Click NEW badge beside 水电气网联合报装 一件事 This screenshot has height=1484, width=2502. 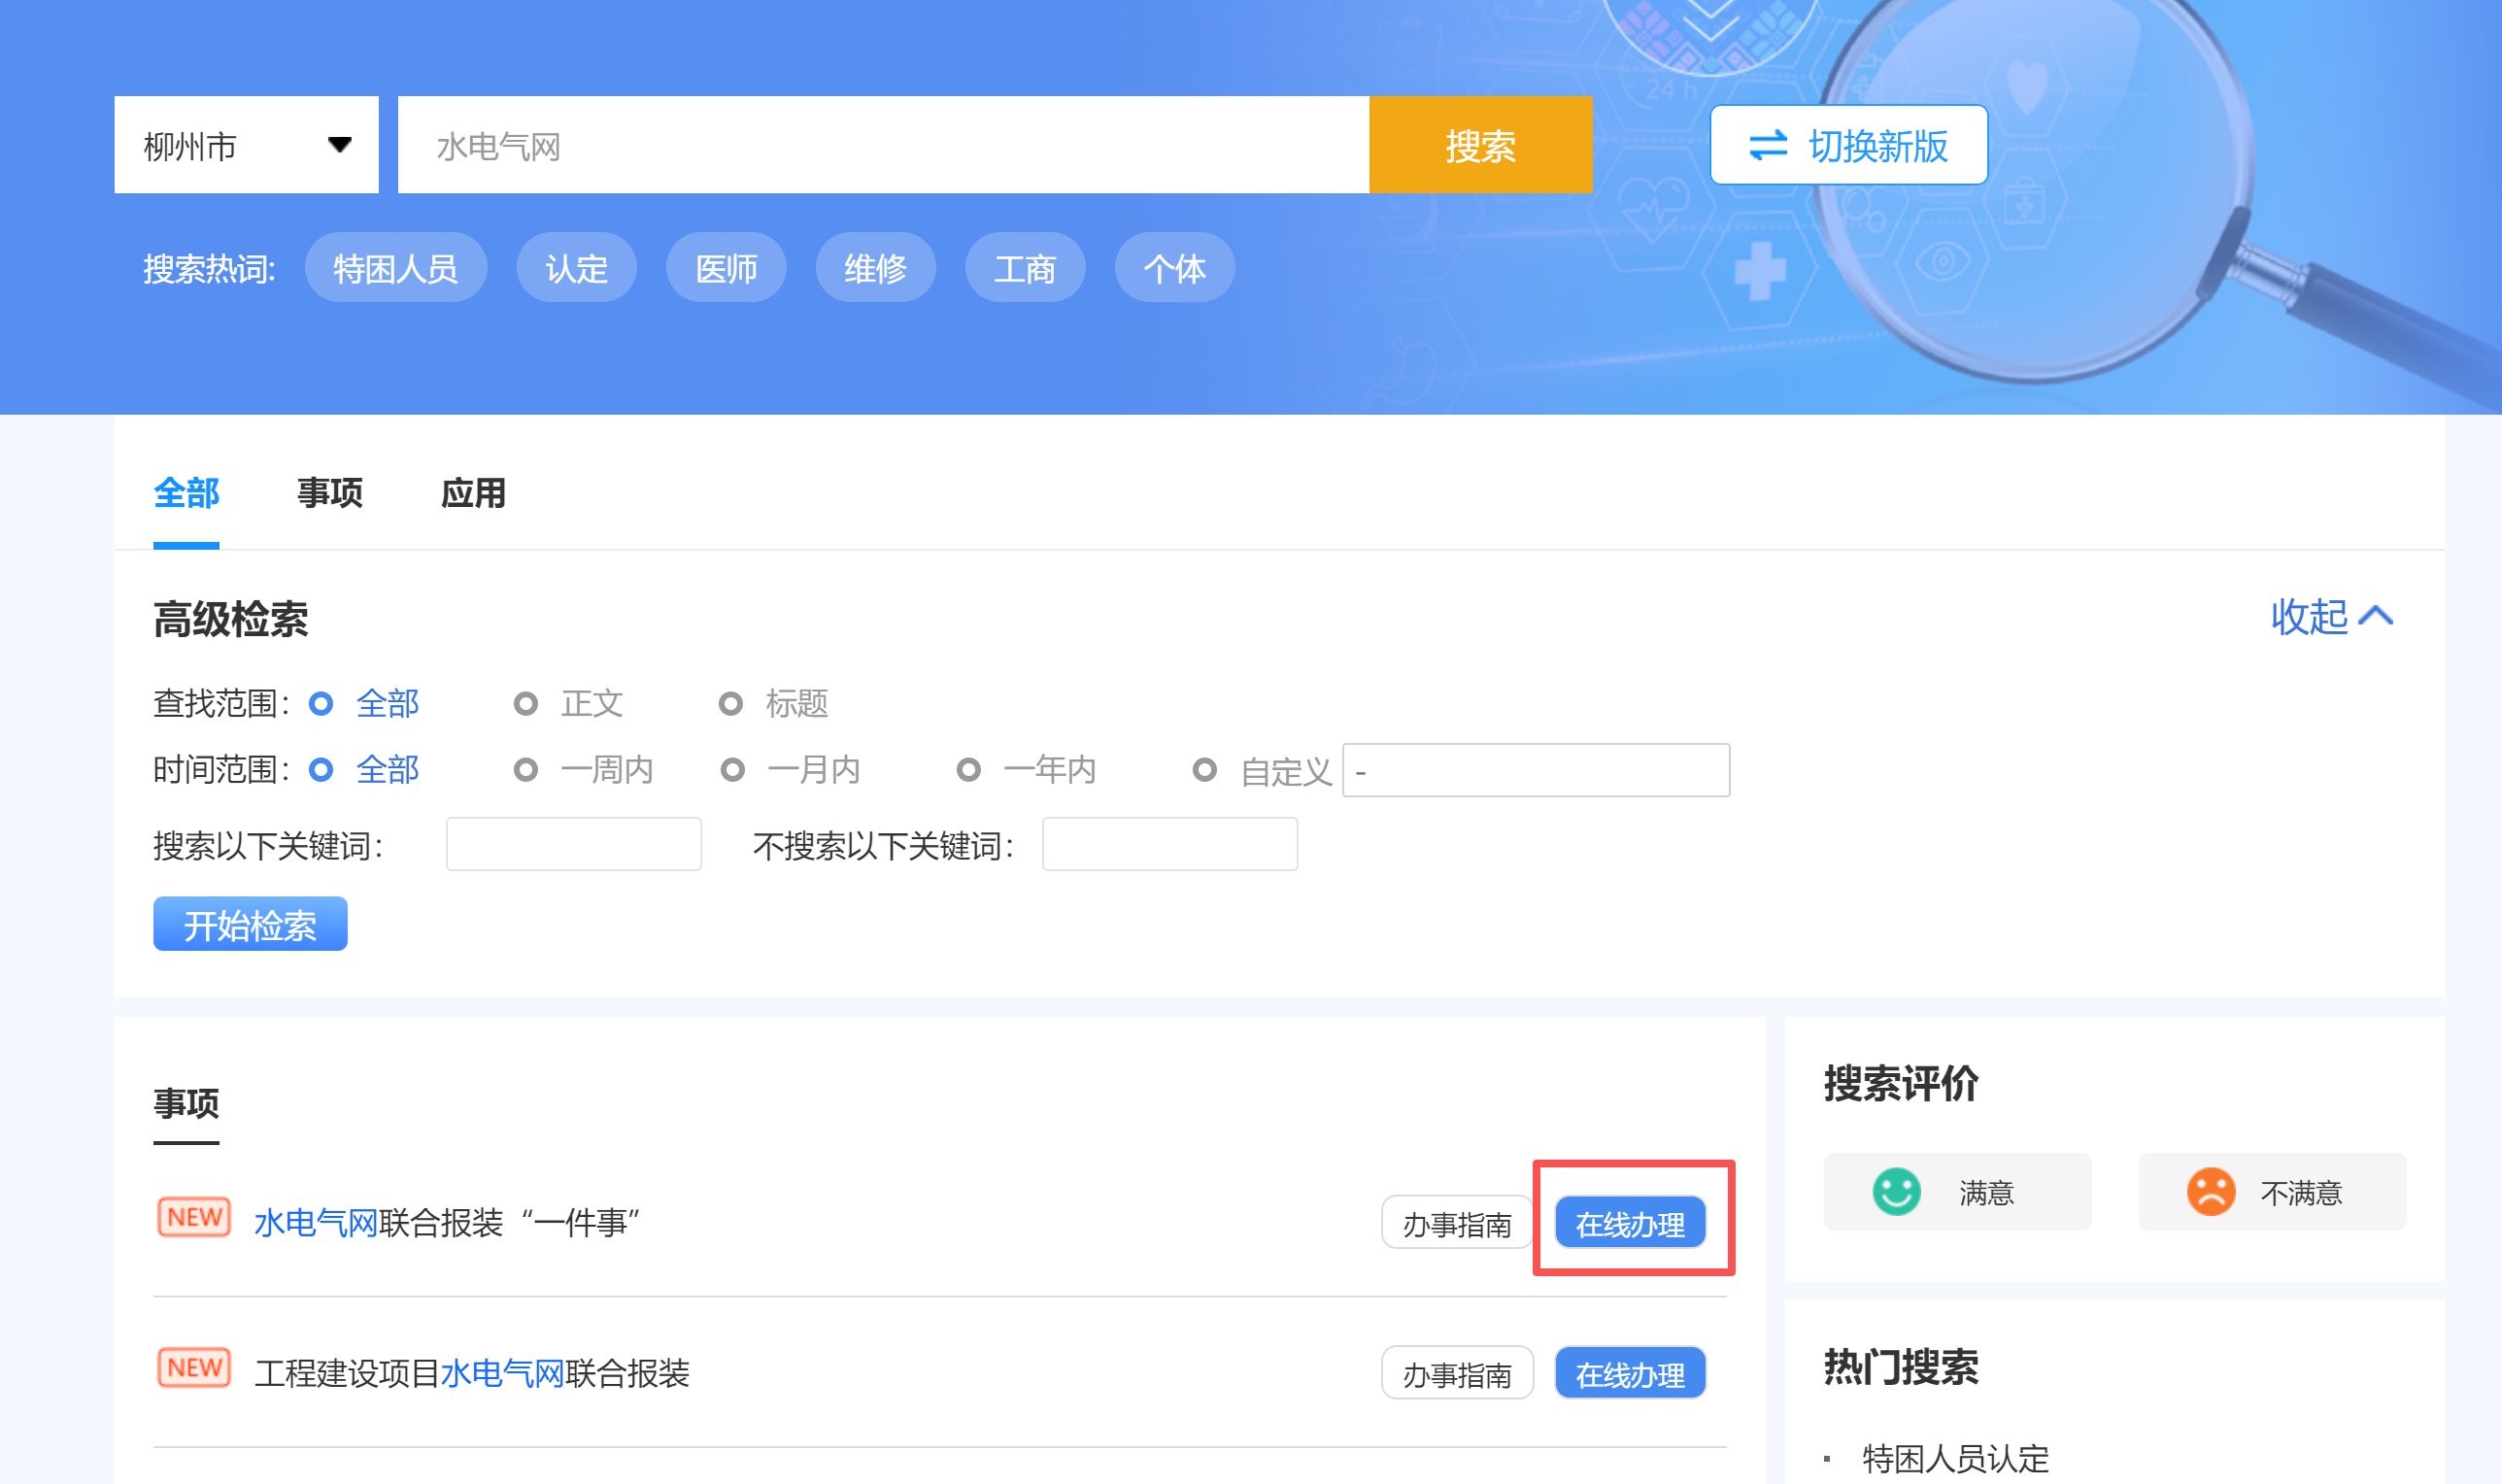tap(194, 1218)
